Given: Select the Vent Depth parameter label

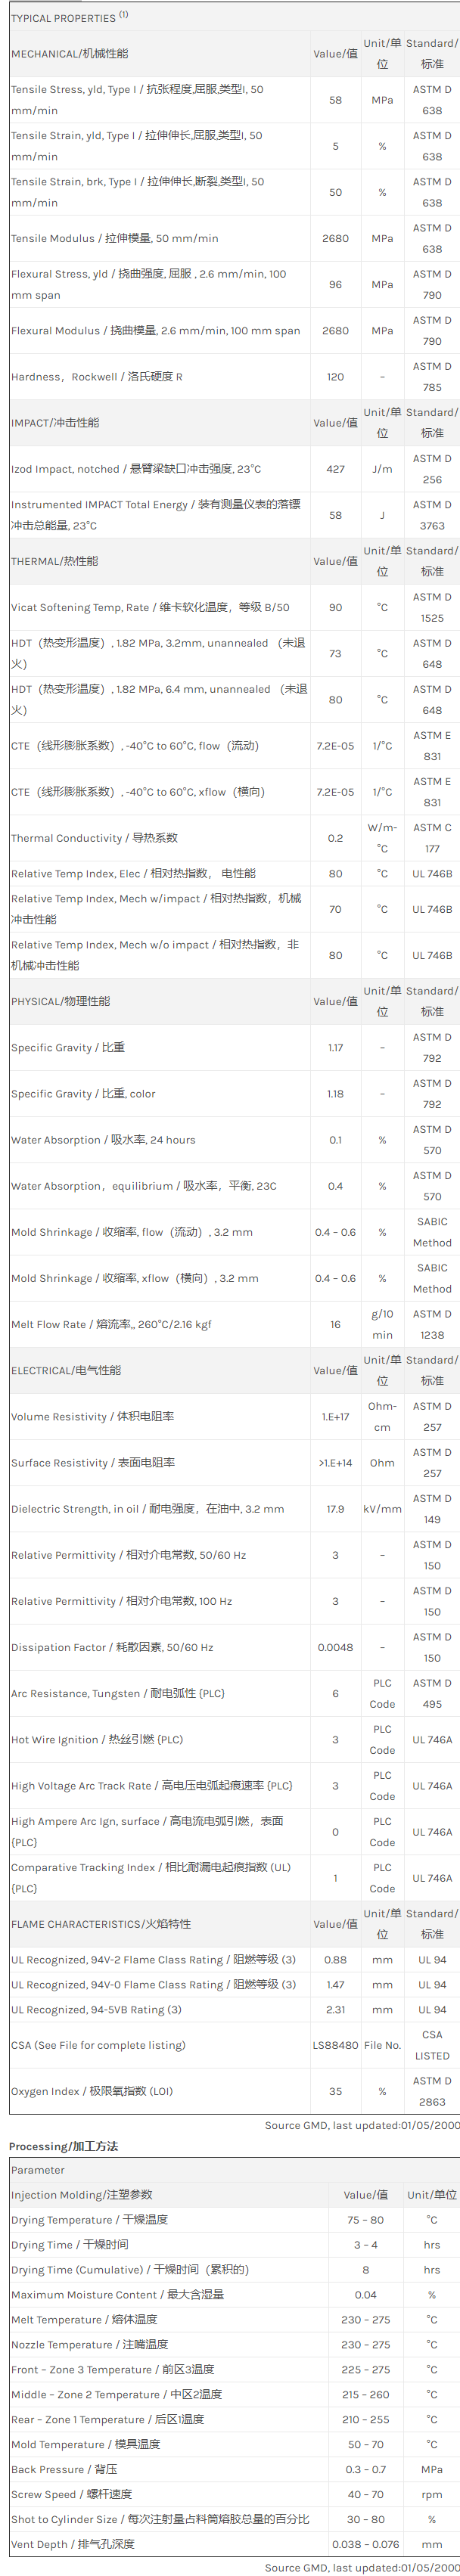Looking at the screenshot, I should (x=72, y=2544).
